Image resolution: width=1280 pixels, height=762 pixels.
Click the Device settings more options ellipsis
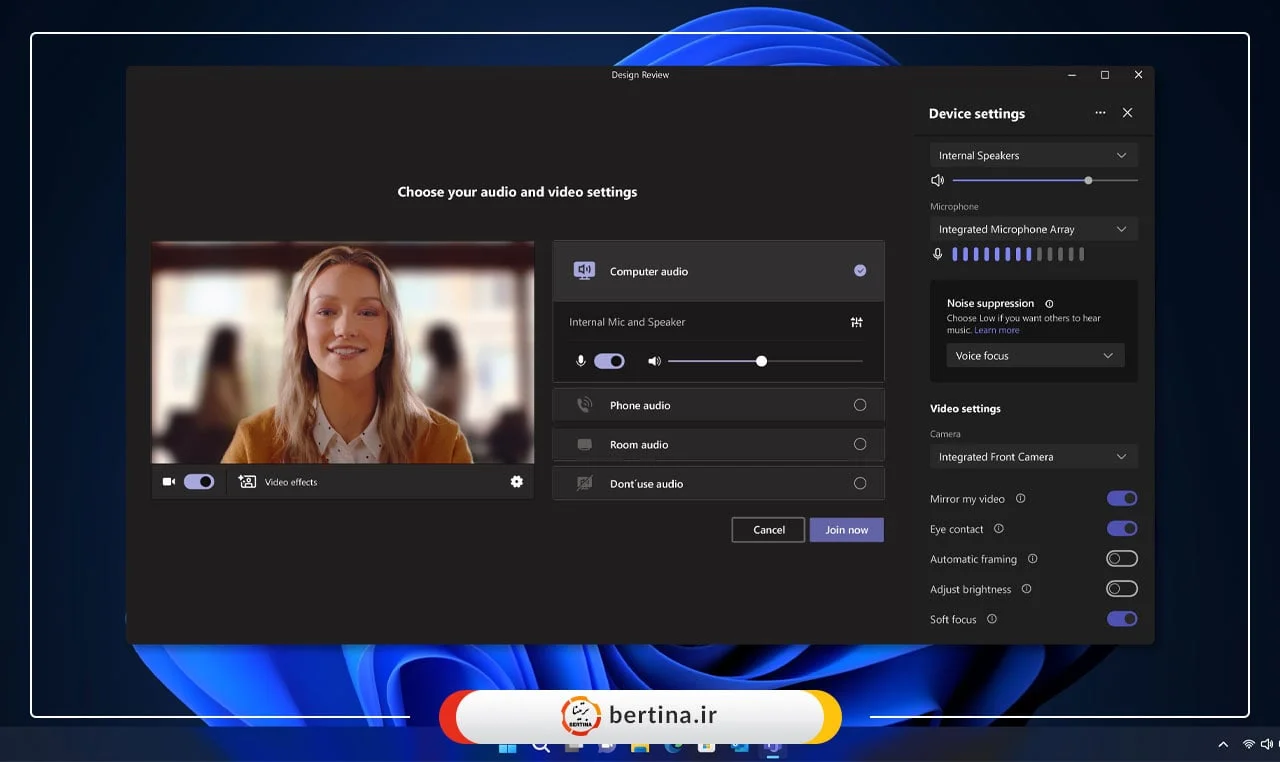tap(1100, 113)
